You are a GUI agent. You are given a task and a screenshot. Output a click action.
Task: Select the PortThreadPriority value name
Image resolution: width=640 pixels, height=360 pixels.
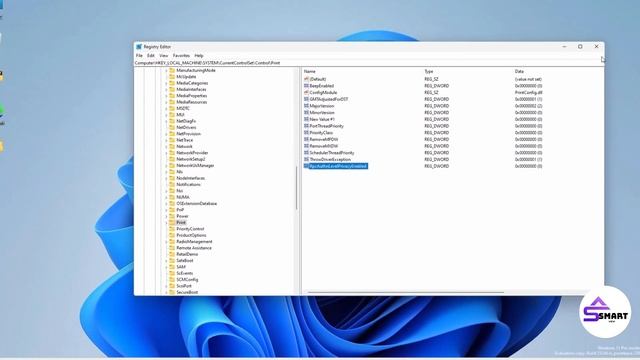click(327, 126)
